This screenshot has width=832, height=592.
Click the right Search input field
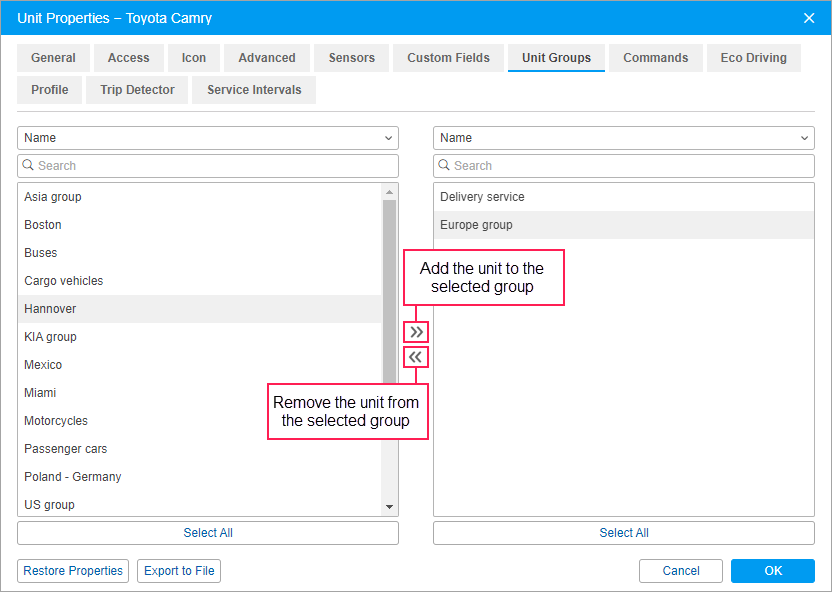pos(624,166)
